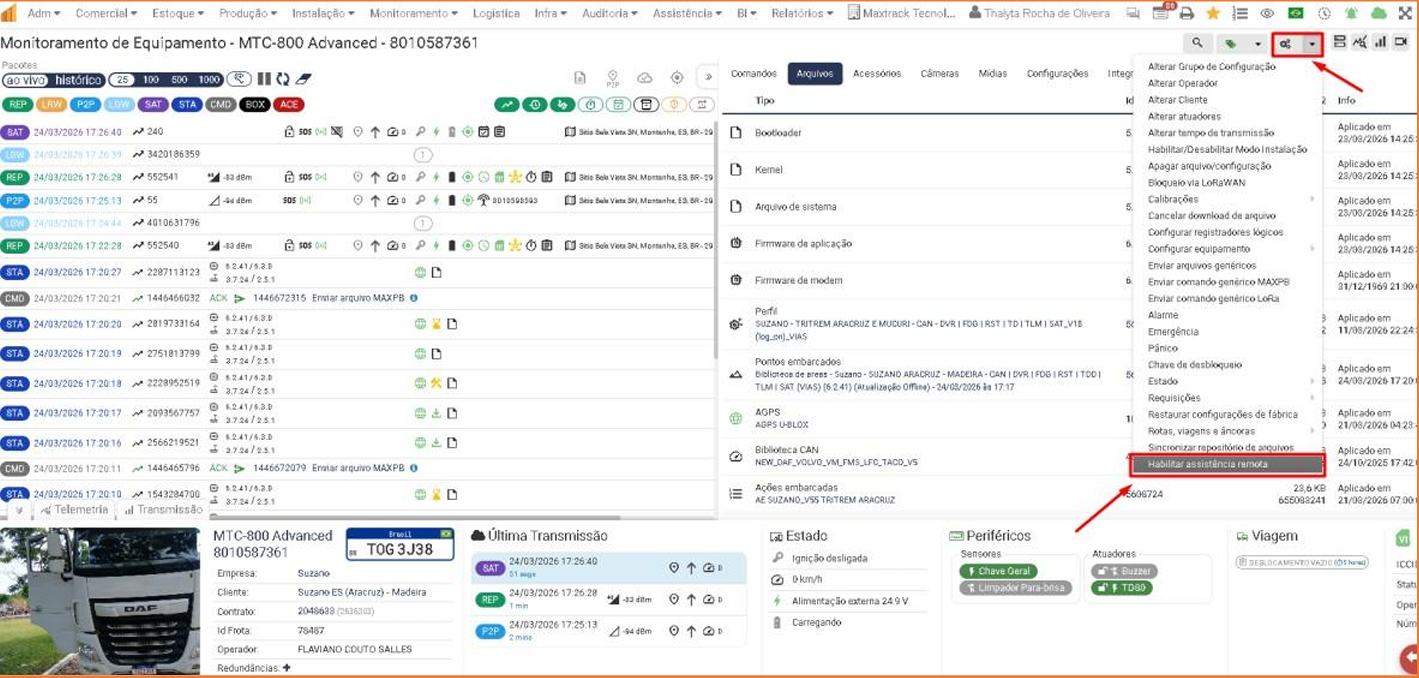This screenshot has height=678, width=1419.
Task: Toggle the REP packet filter
Action: tap(17, 104)
